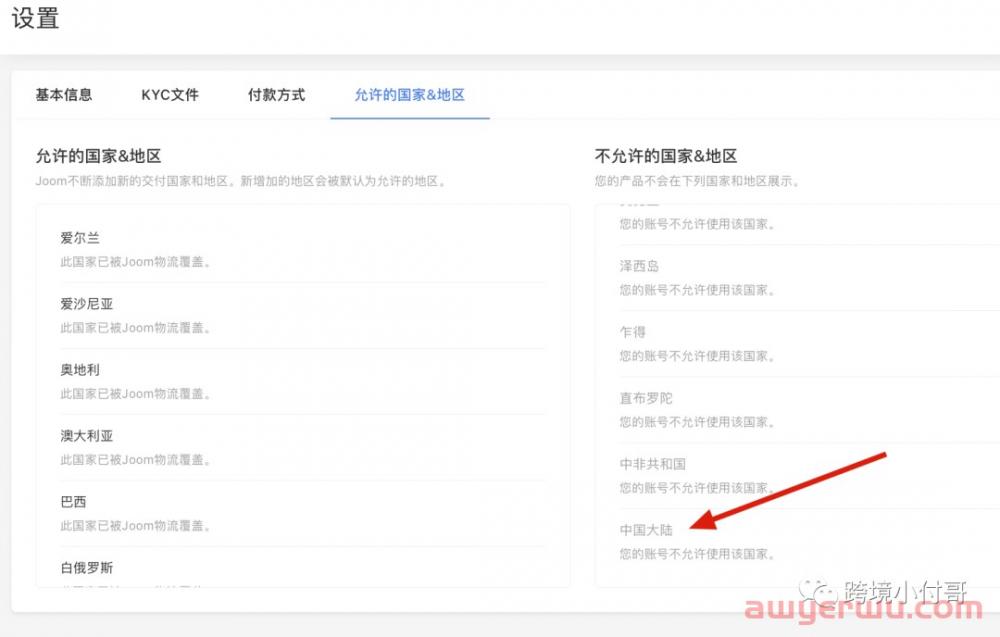Click the Joom物流覆盖 note under 爱尔兰
This screenshot has height=637, width=1000.
click(x=136, y=262)
